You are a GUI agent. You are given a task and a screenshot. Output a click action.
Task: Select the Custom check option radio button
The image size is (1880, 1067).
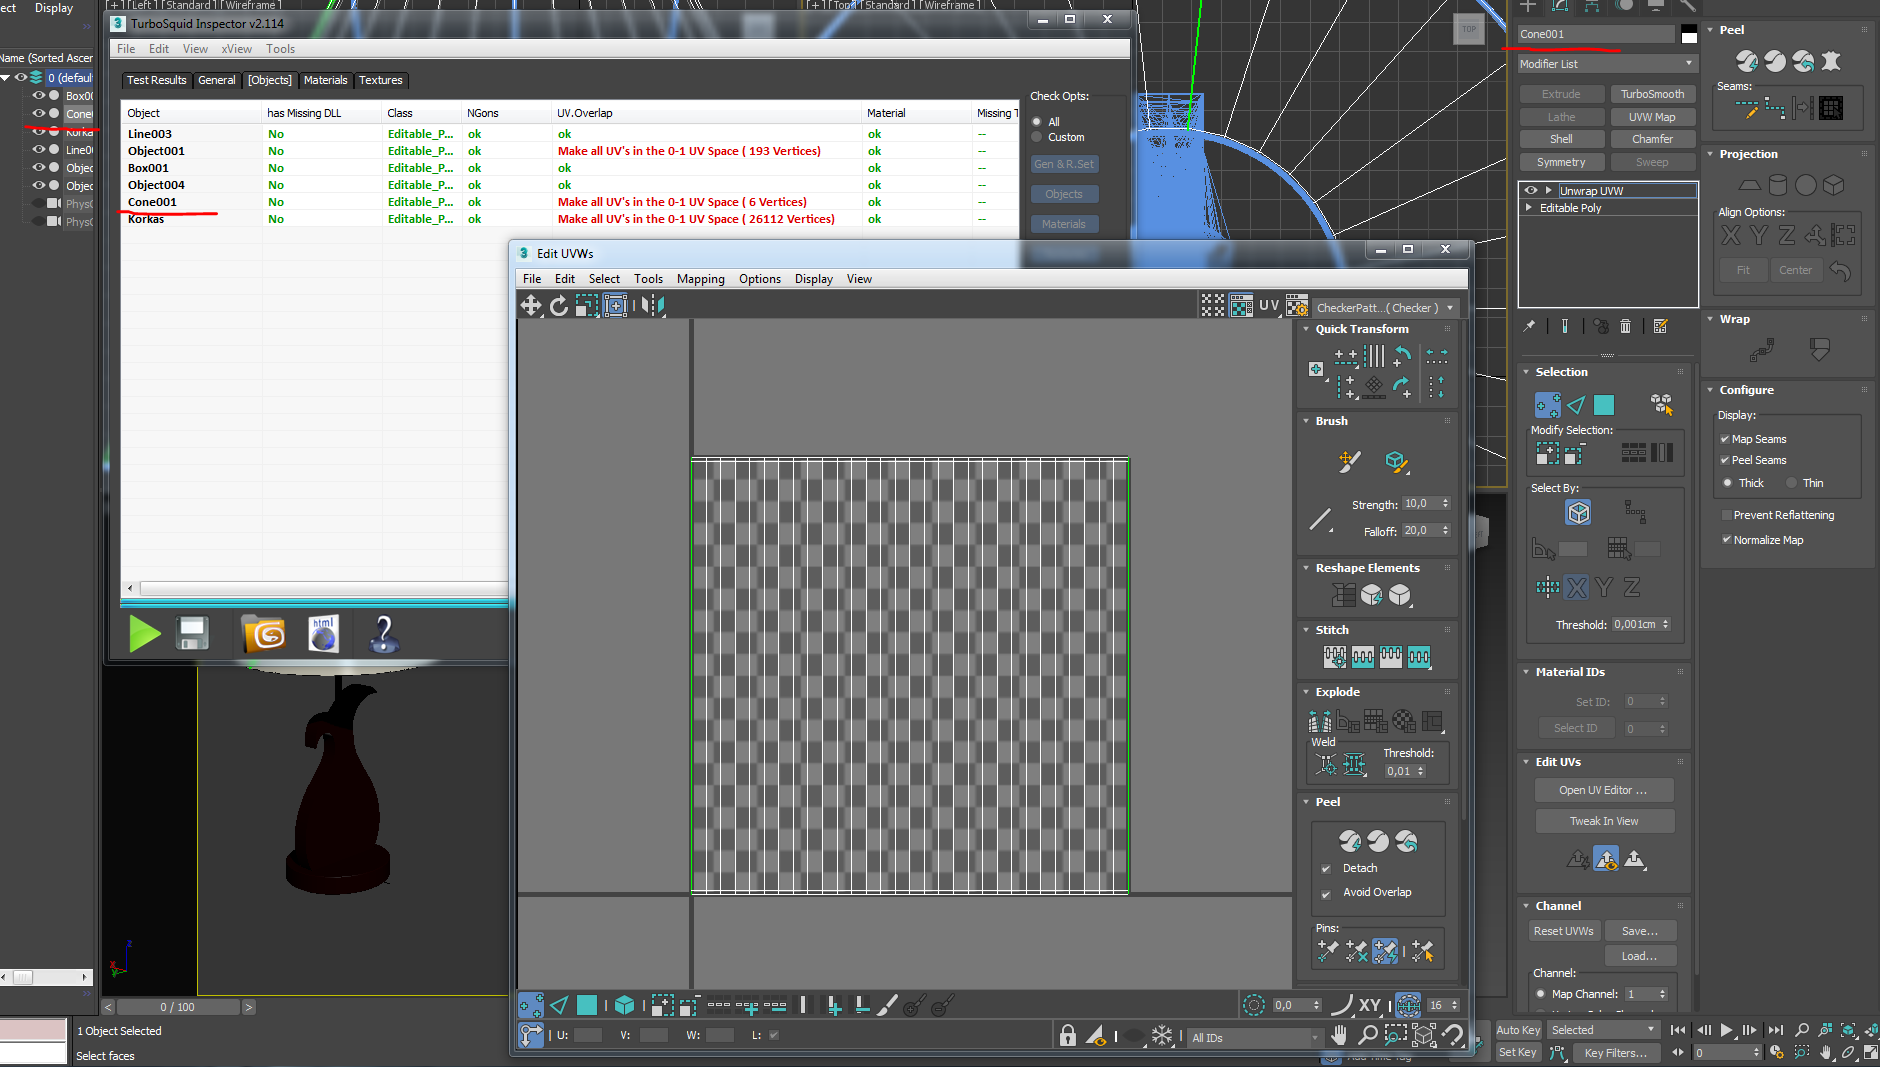point(1037,138)
